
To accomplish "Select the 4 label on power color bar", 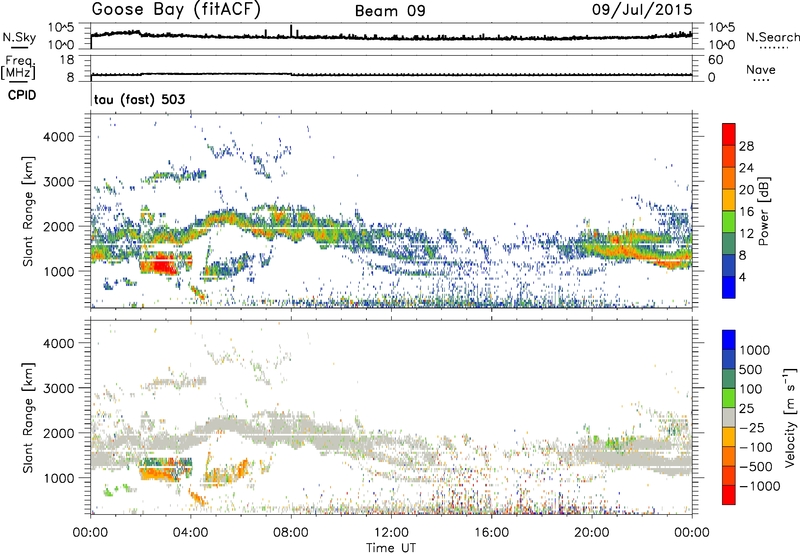I will coord(742,278).
